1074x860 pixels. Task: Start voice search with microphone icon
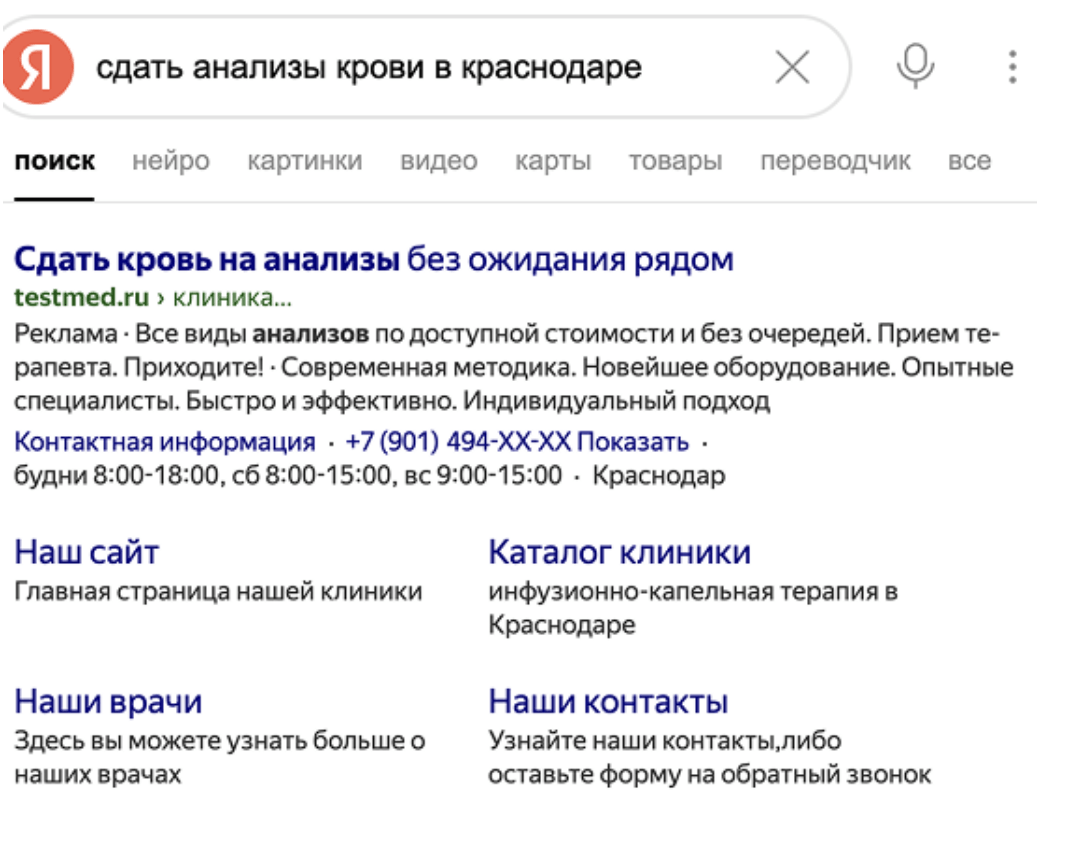click(x=915, y=67)
